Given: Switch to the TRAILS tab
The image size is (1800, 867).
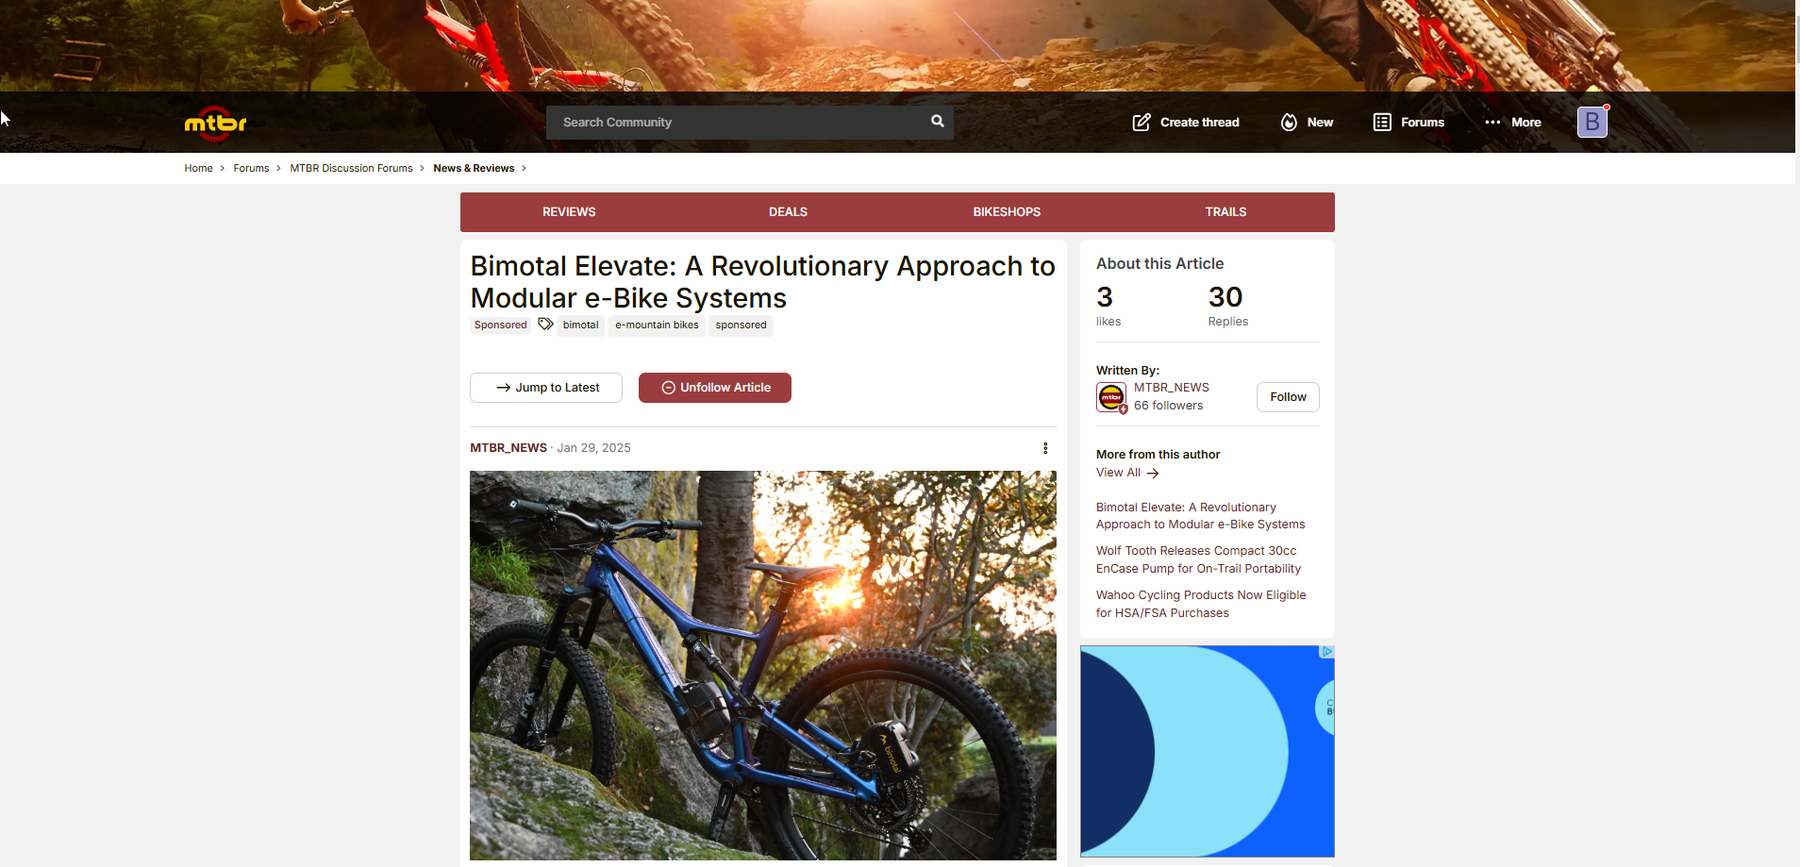Looking at the screenshot, I should click(x=1225, y=212).
